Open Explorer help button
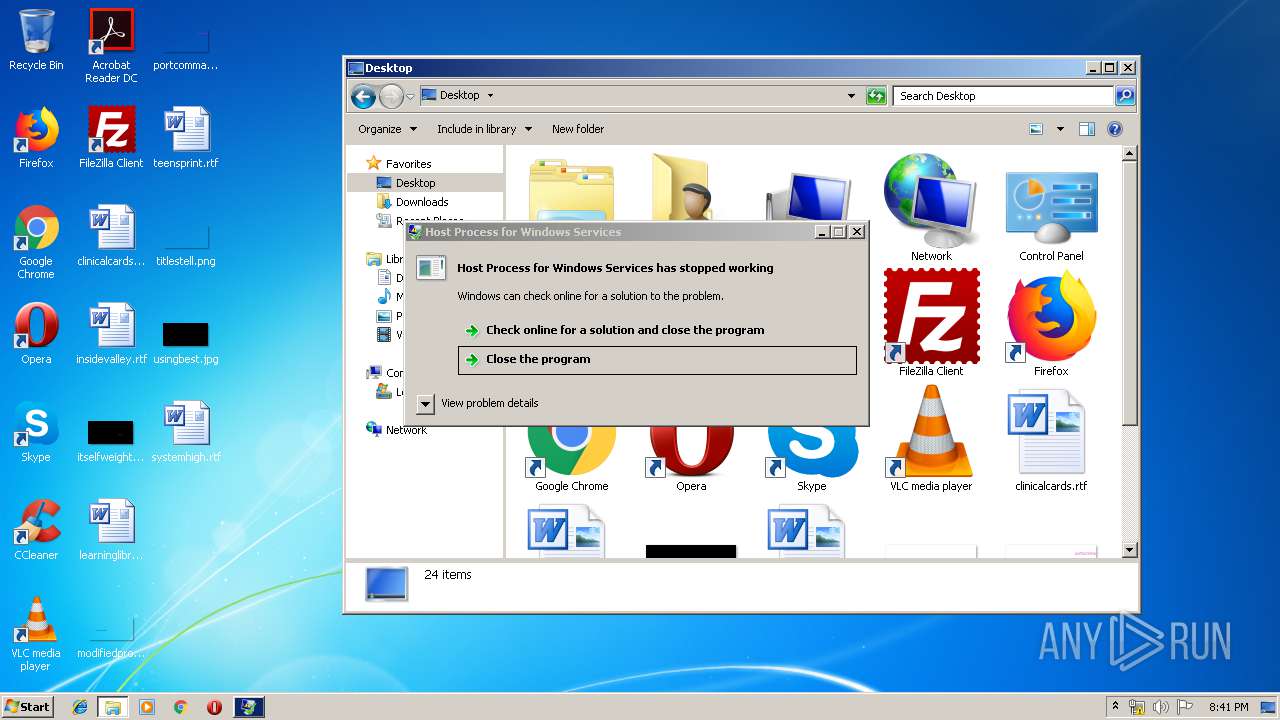This screenshot has width=1280, height=720. (1115, 129)
